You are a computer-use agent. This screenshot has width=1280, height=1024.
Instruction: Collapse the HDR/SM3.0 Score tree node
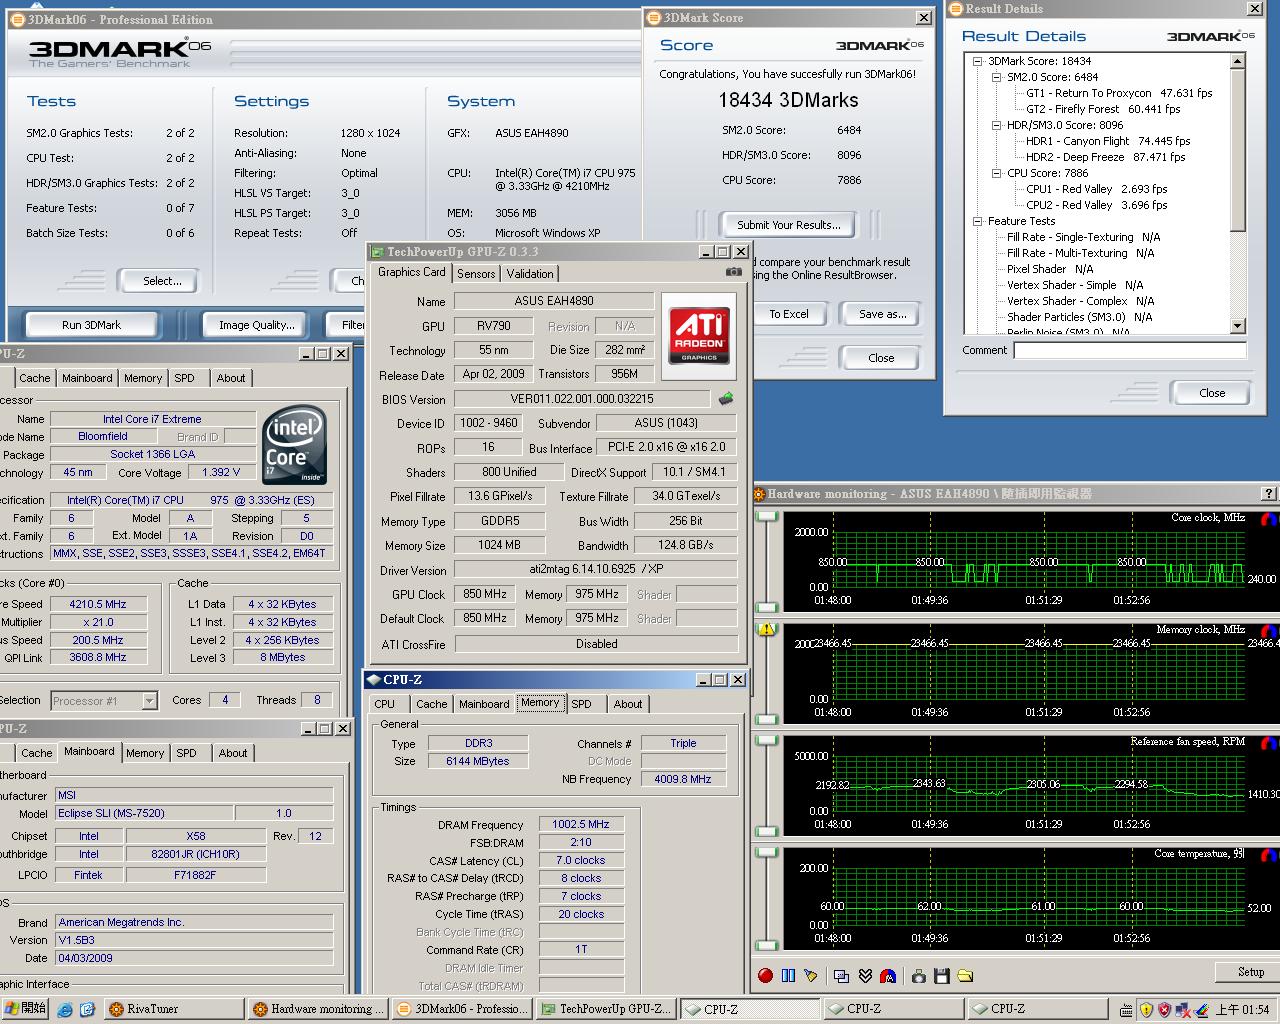(997, 125)
